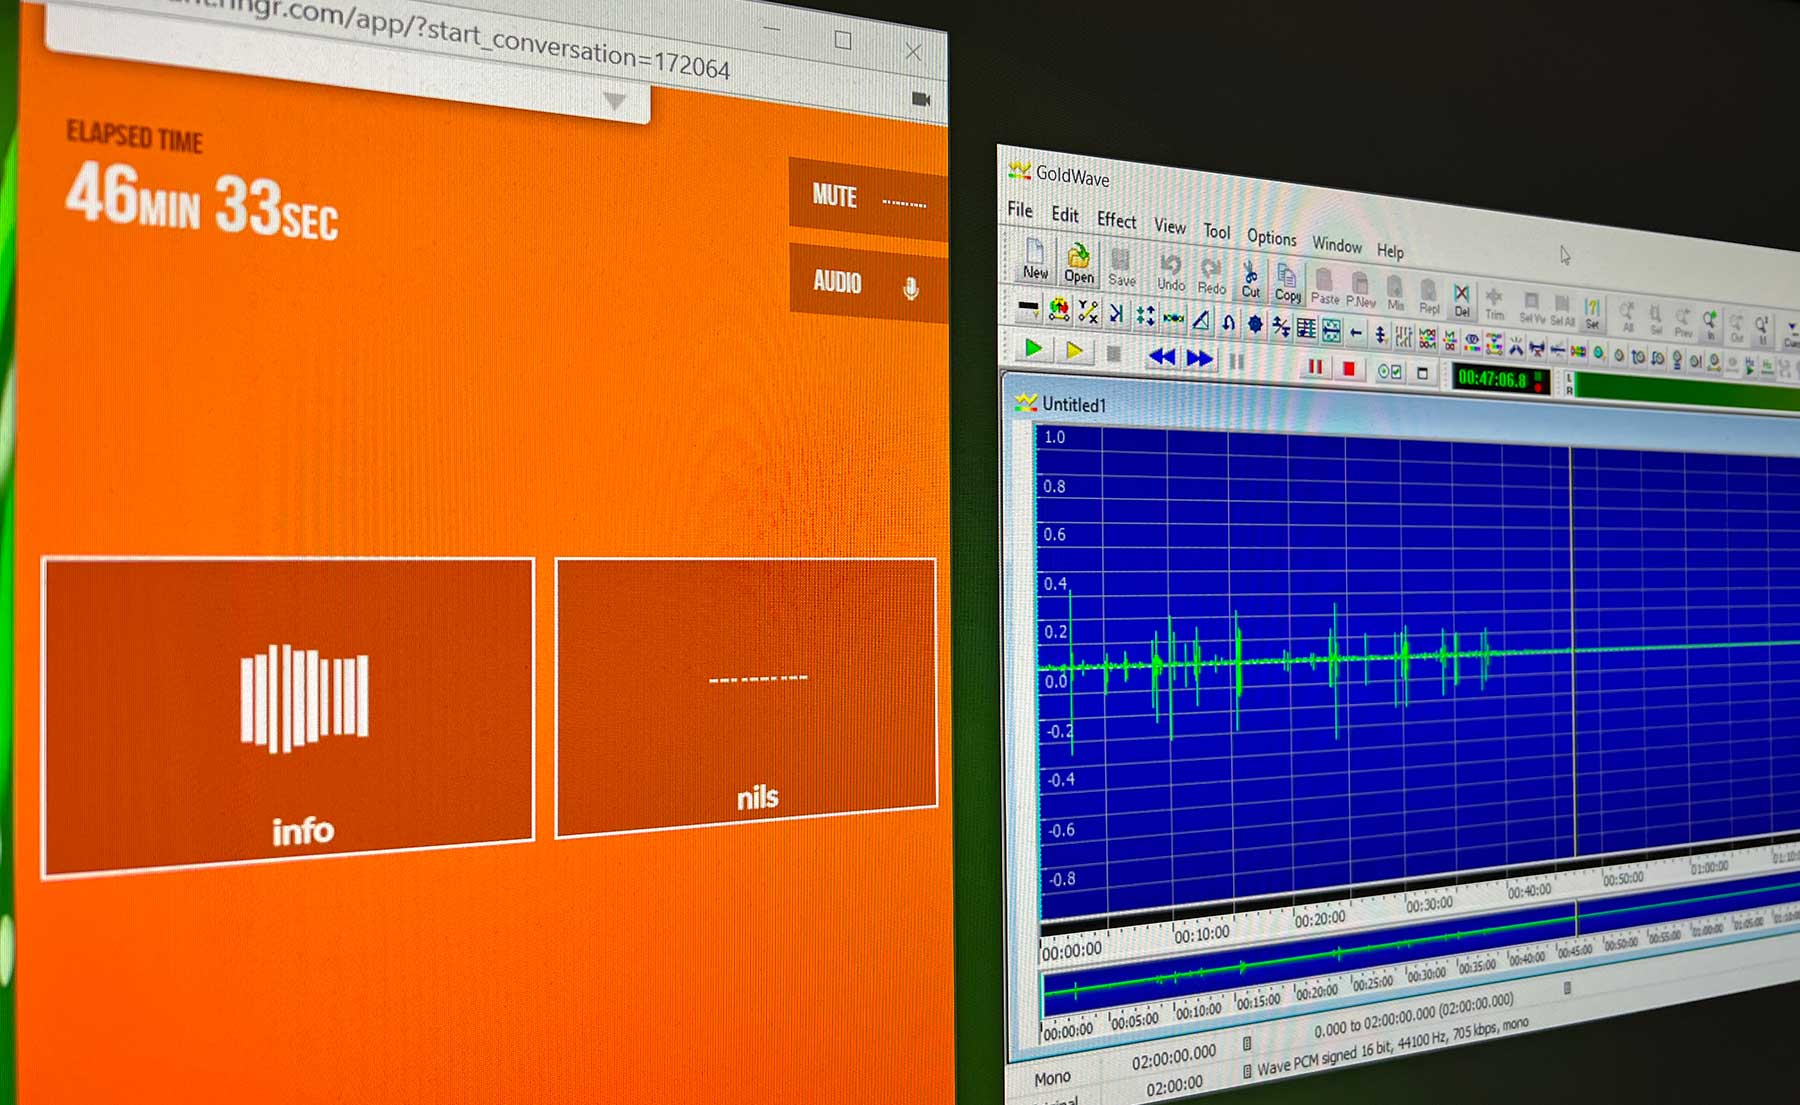Open the Effect menu in GoldWave
Viewport: 1800px width, 1105px height.
(1116, 220)
